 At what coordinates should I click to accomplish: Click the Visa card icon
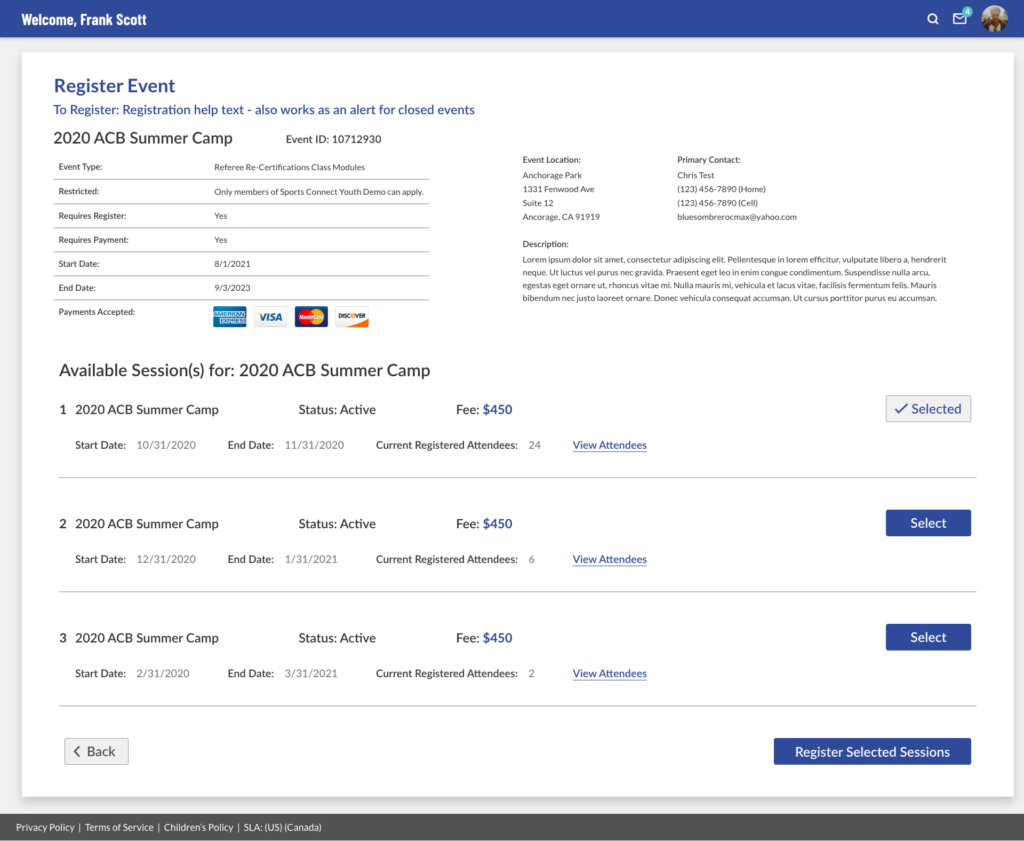point(270,317)
